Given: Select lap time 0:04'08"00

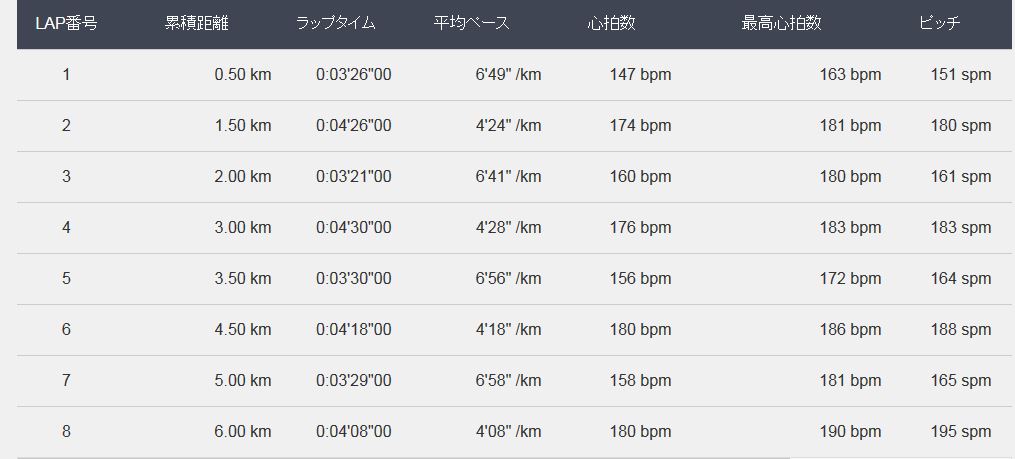Looking at the screenshot, I should [x=354, y=432].
